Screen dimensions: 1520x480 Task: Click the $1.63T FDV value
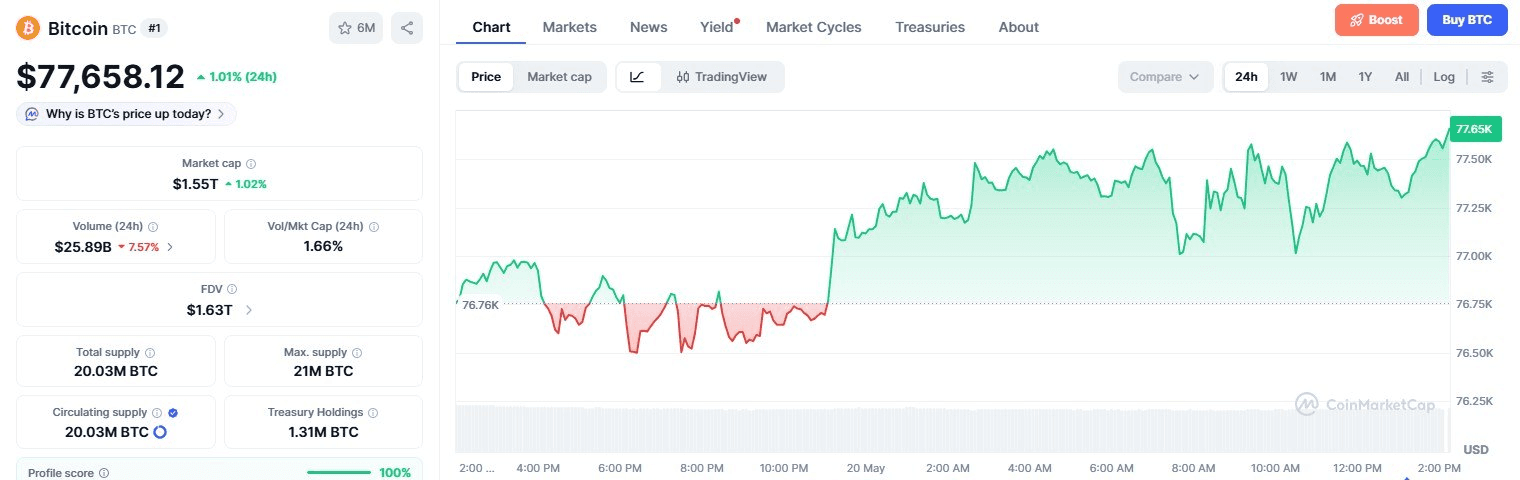tap(210, 310)
